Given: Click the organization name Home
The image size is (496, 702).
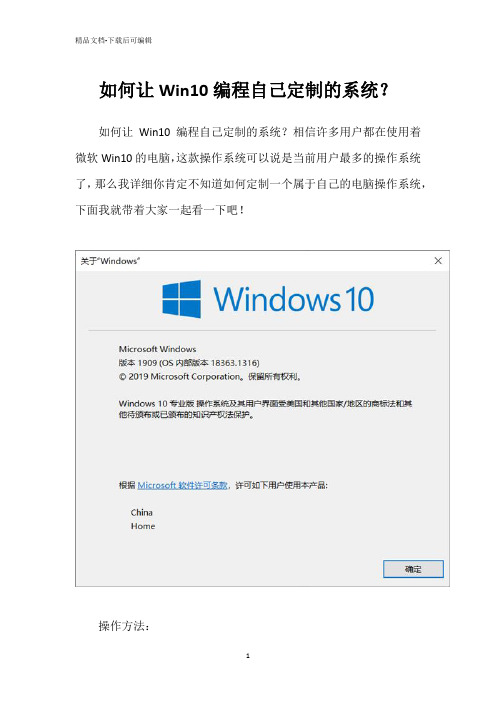Looking at the screenshot, I should [x=143, y=526].
